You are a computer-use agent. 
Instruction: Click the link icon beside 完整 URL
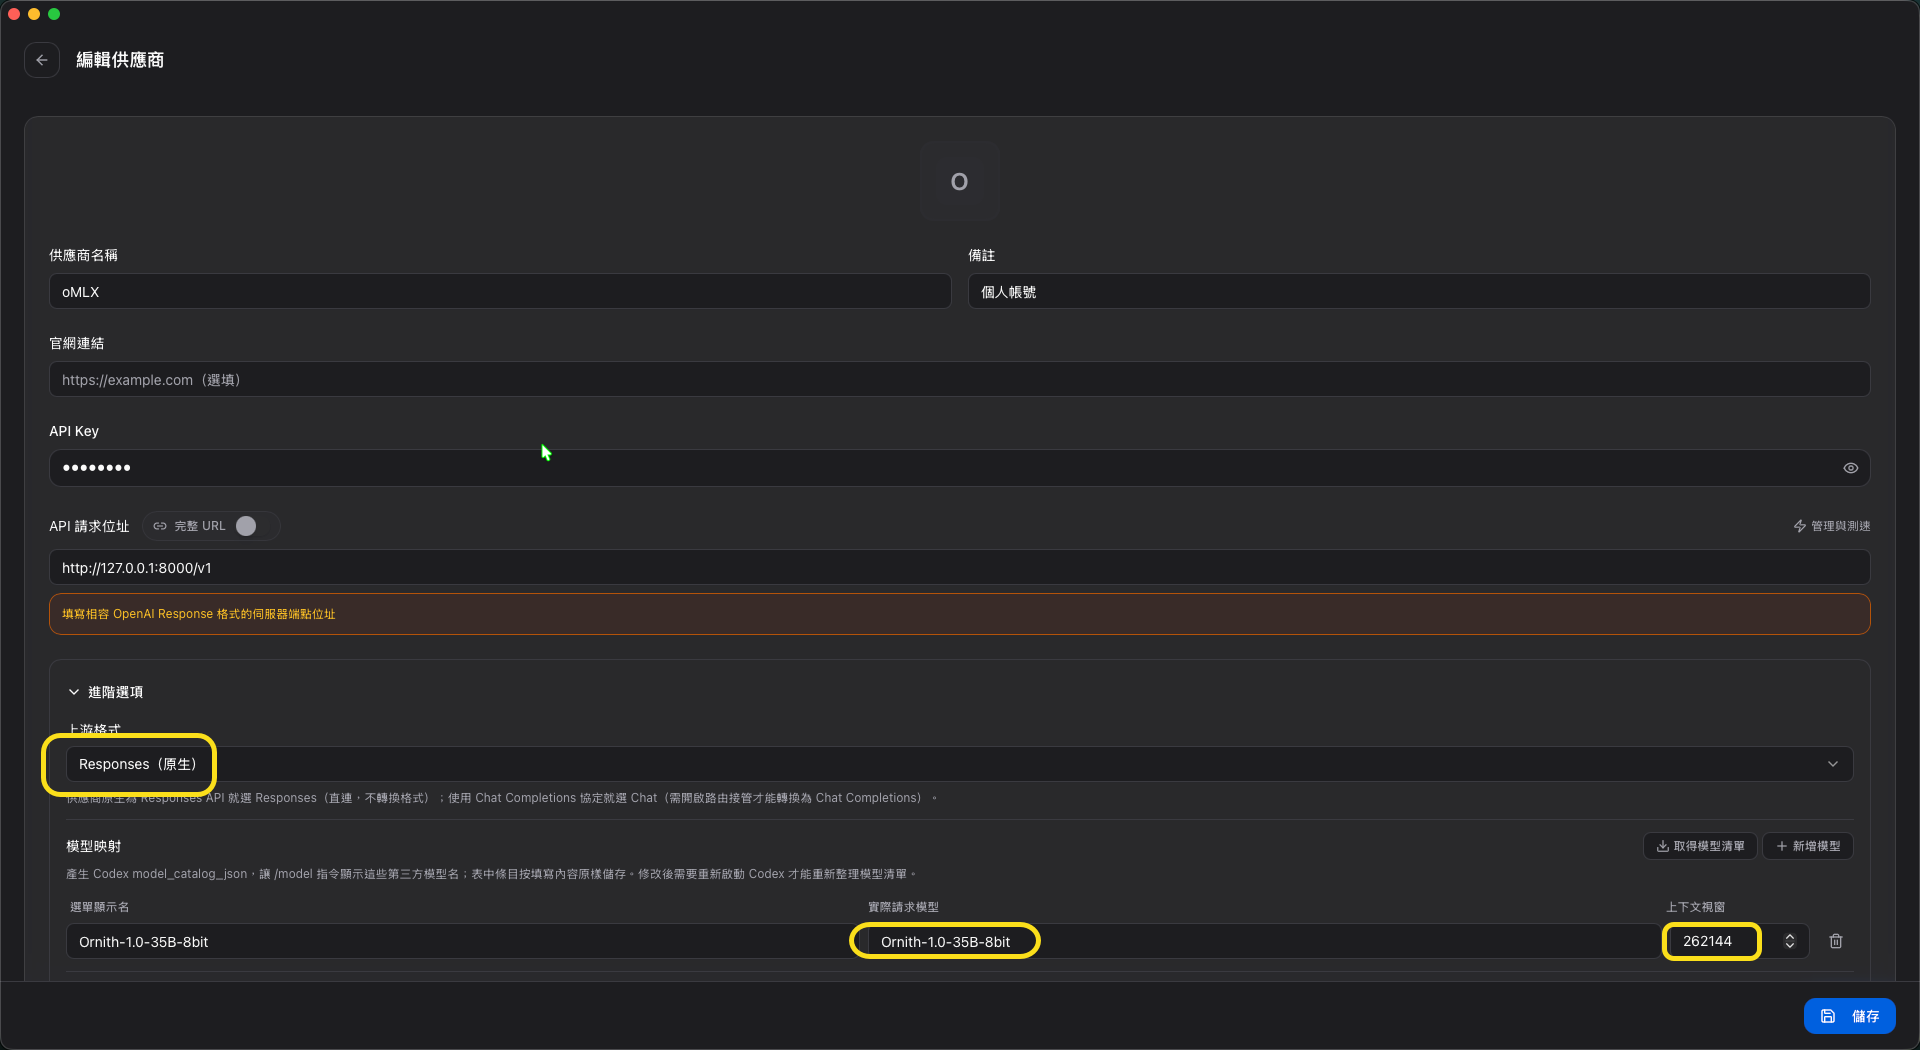click(x=160, y=526)
